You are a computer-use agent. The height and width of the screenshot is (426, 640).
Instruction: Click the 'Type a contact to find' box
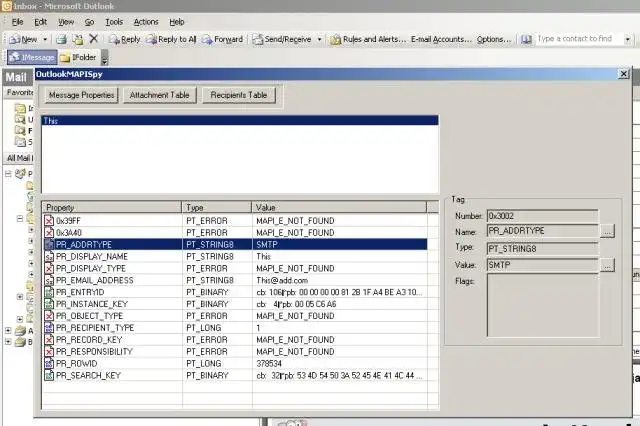[579, 39]
